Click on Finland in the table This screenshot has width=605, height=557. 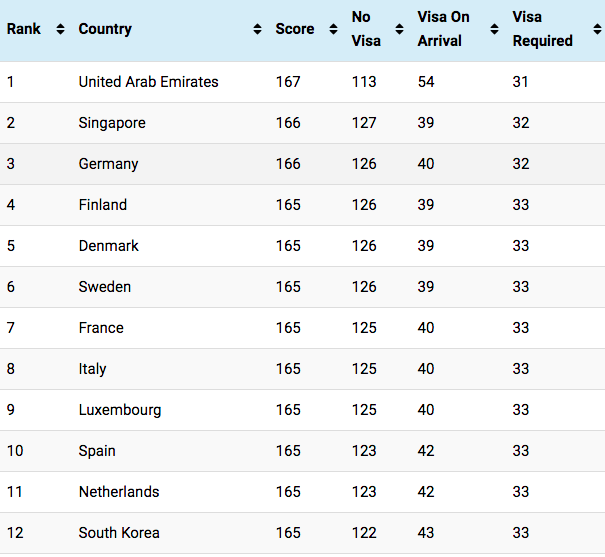pos(103,205)
